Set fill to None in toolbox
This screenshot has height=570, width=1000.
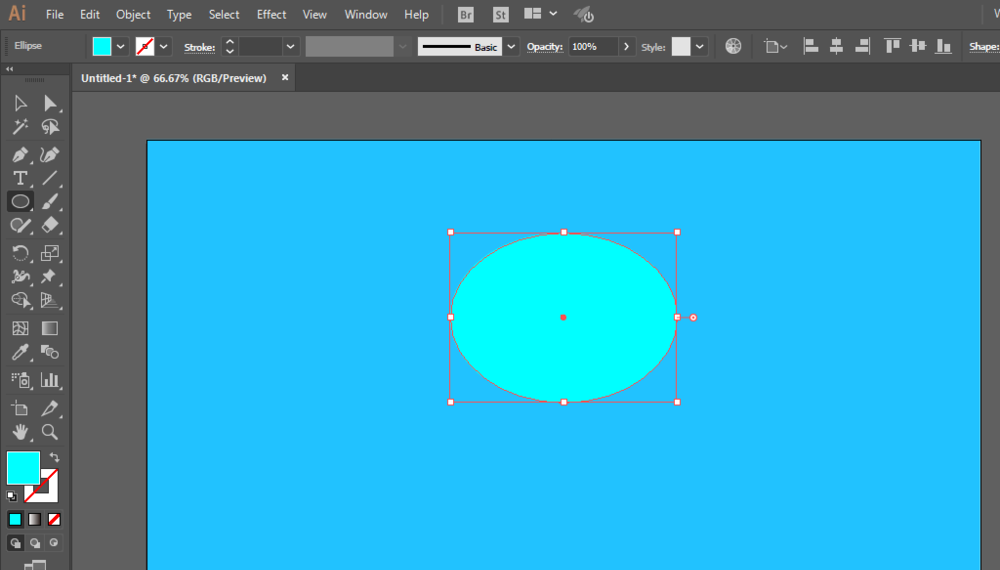click(x=55, y=519)
